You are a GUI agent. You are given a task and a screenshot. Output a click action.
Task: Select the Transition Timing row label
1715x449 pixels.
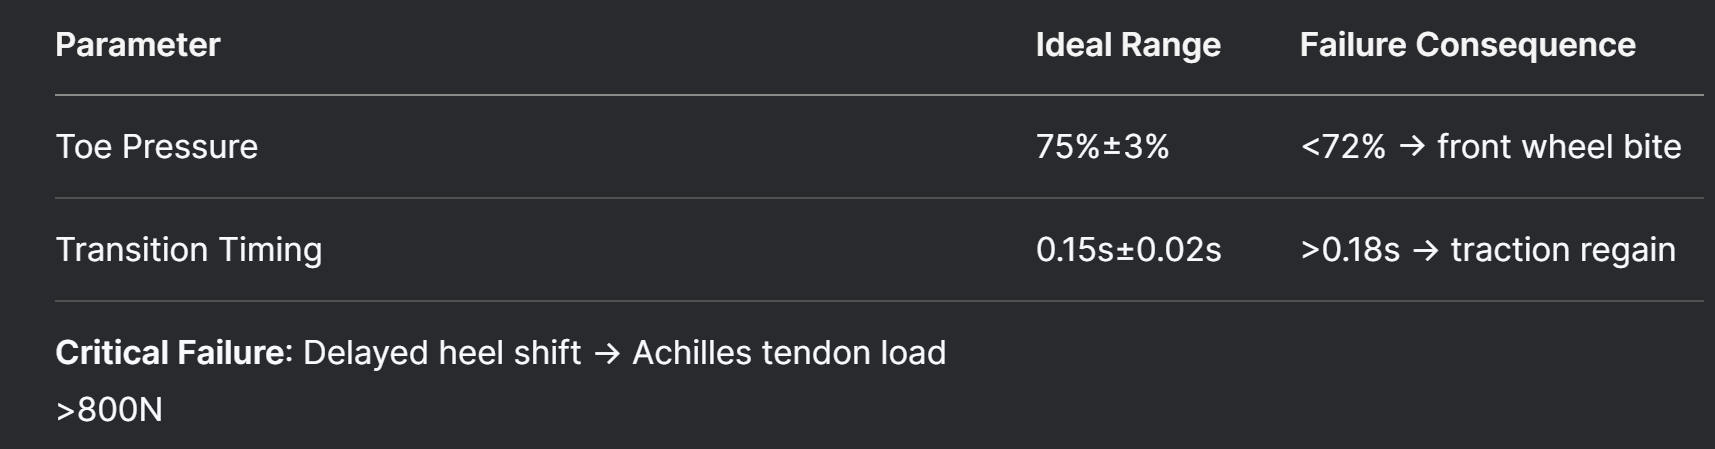(189, 250)
